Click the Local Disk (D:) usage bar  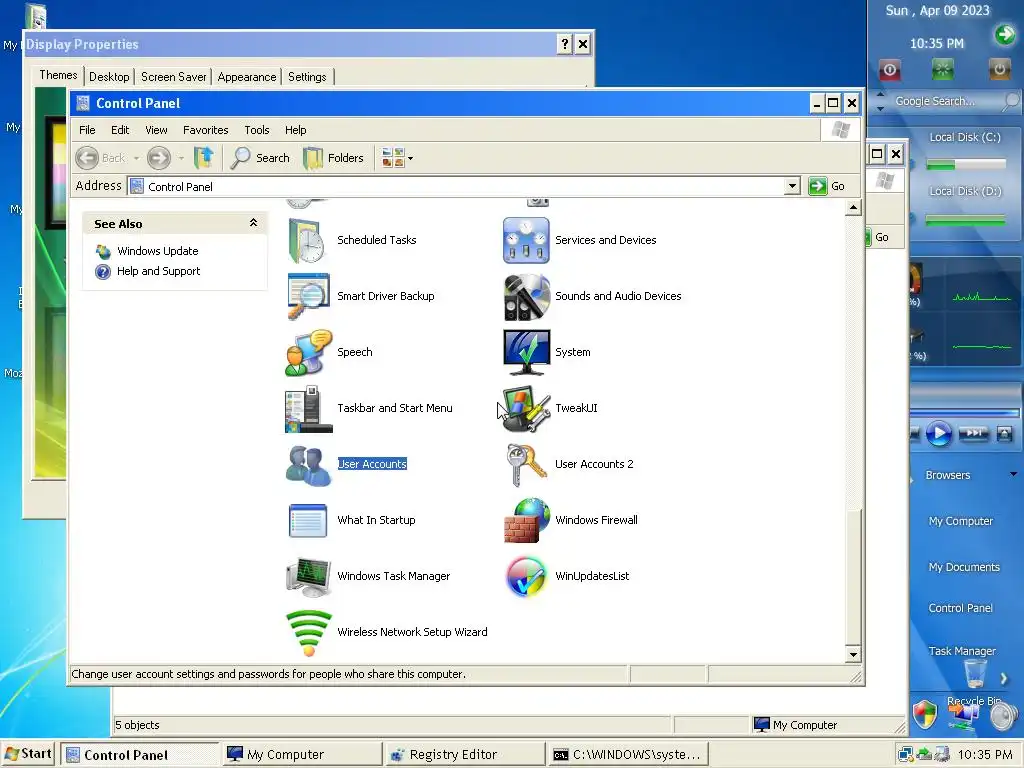(x=965, y=221)
